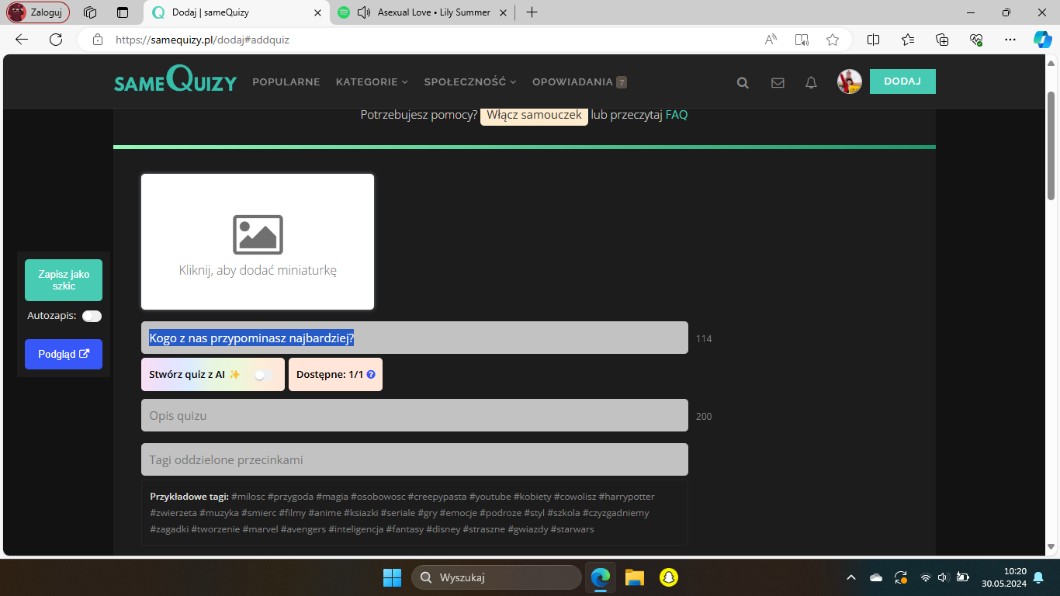This screenshot has width=1060, height=596.
Task: Open the site search magnifier icon
Action: (742, 83)
